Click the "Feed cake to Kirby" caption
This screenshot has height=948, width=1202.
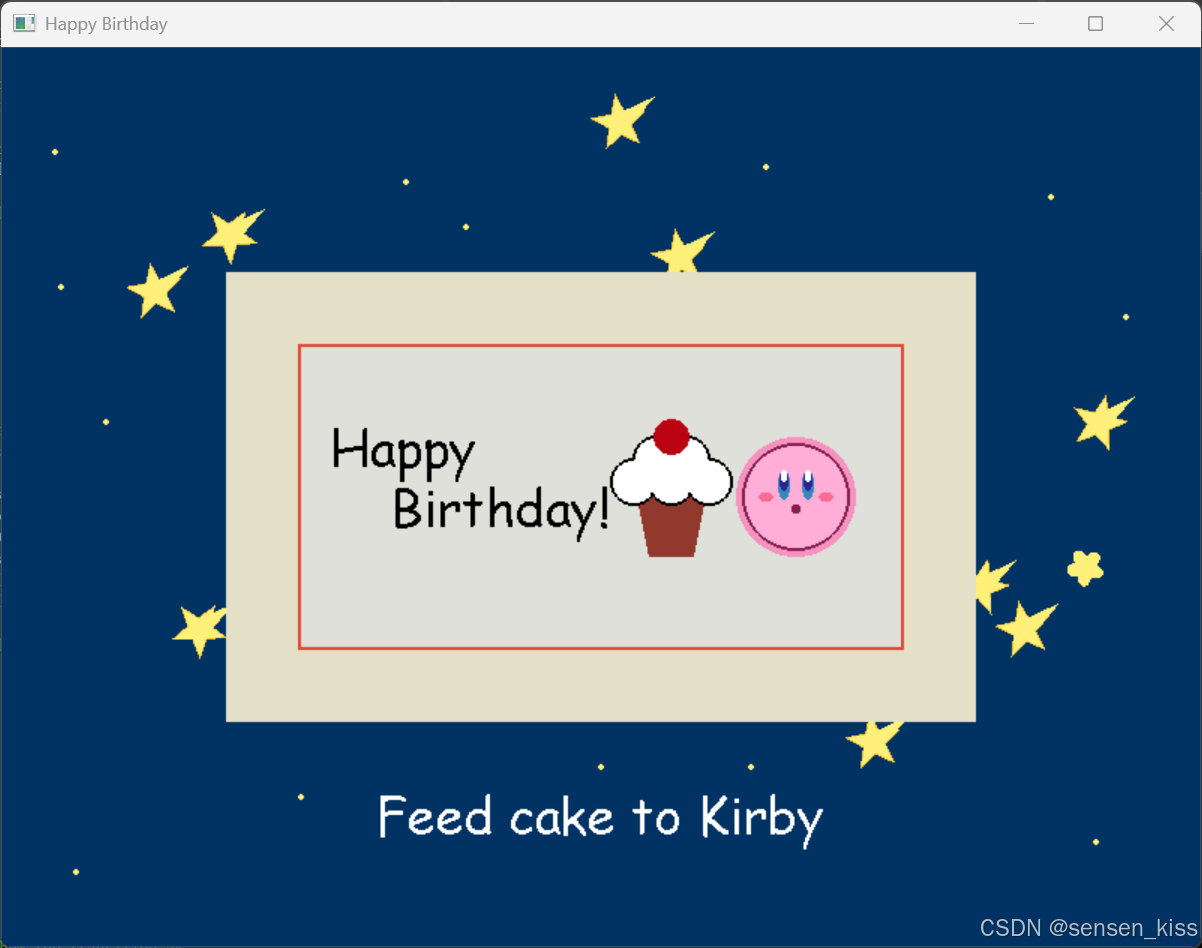click(600, 819)
